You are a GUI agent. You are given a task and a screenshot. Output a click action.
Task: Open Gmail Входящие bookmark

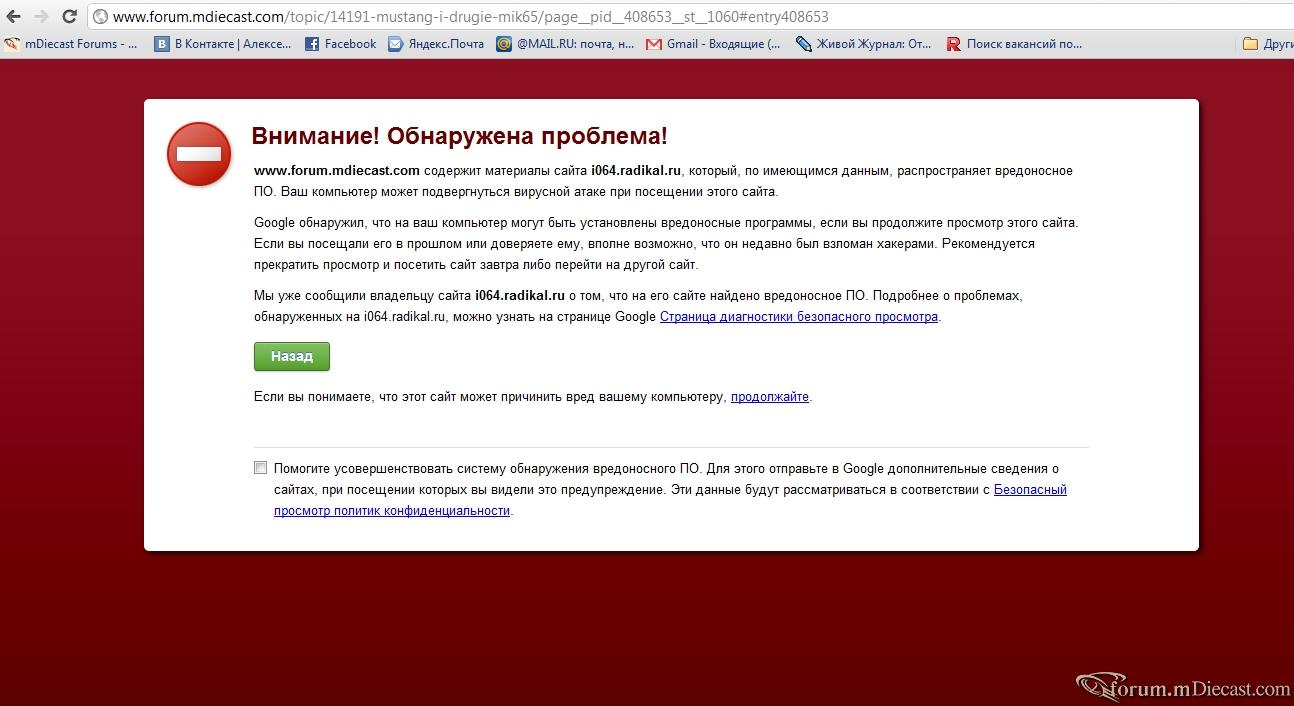(714, 44)
